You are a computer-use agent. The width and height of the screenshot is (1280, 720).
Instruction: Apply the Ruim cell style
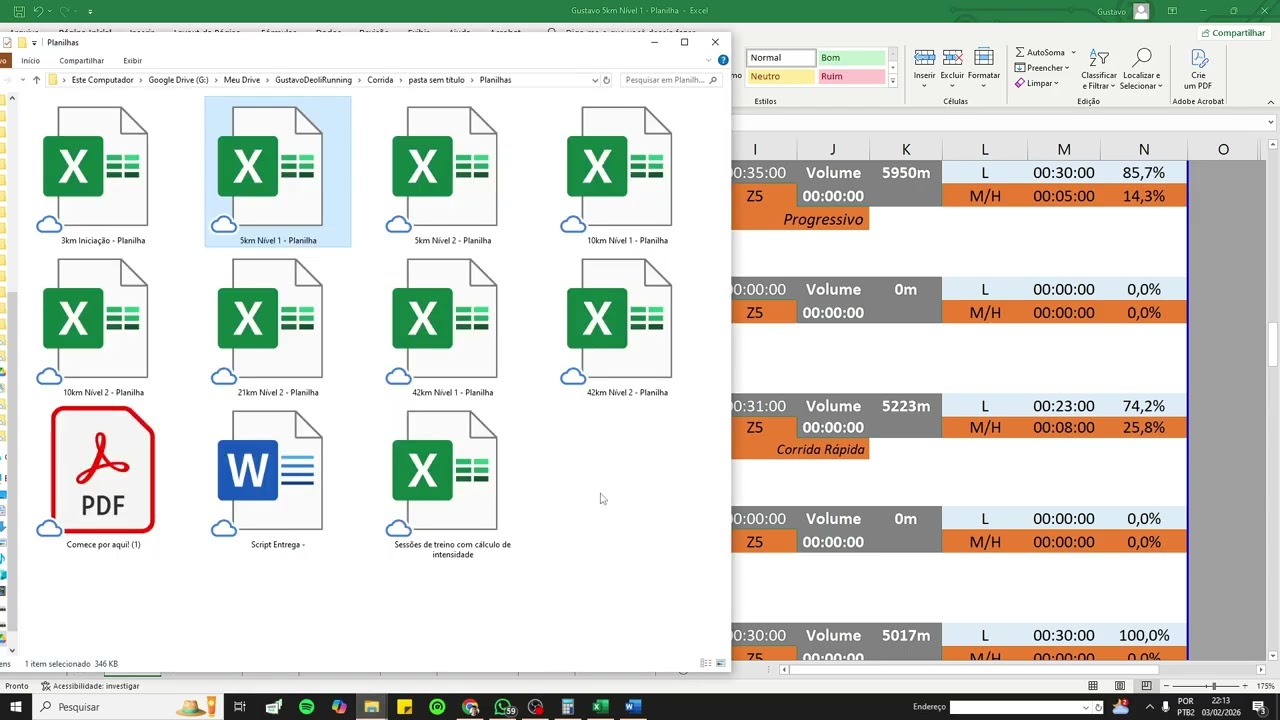tap(852, 76)
